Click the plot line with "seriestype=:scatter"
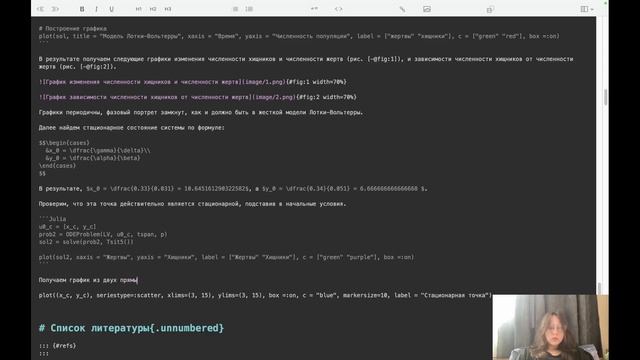Image resolution: width=640 pixels, height=360 pixels. click(x=265, y=296)
